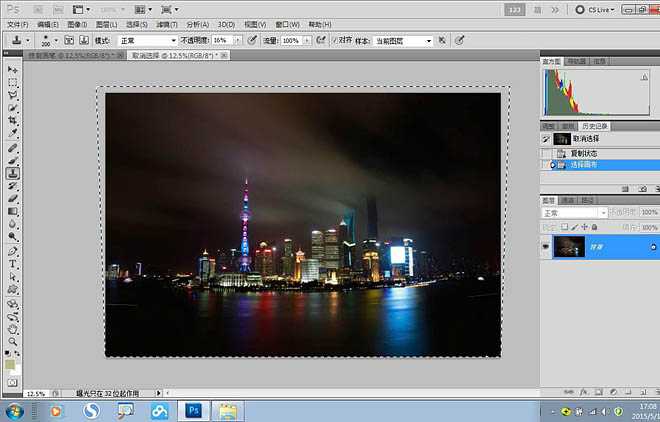The image size is (660, 422).
Task: Open the 模式 blend mode dropdown
Action: [147, 40]
